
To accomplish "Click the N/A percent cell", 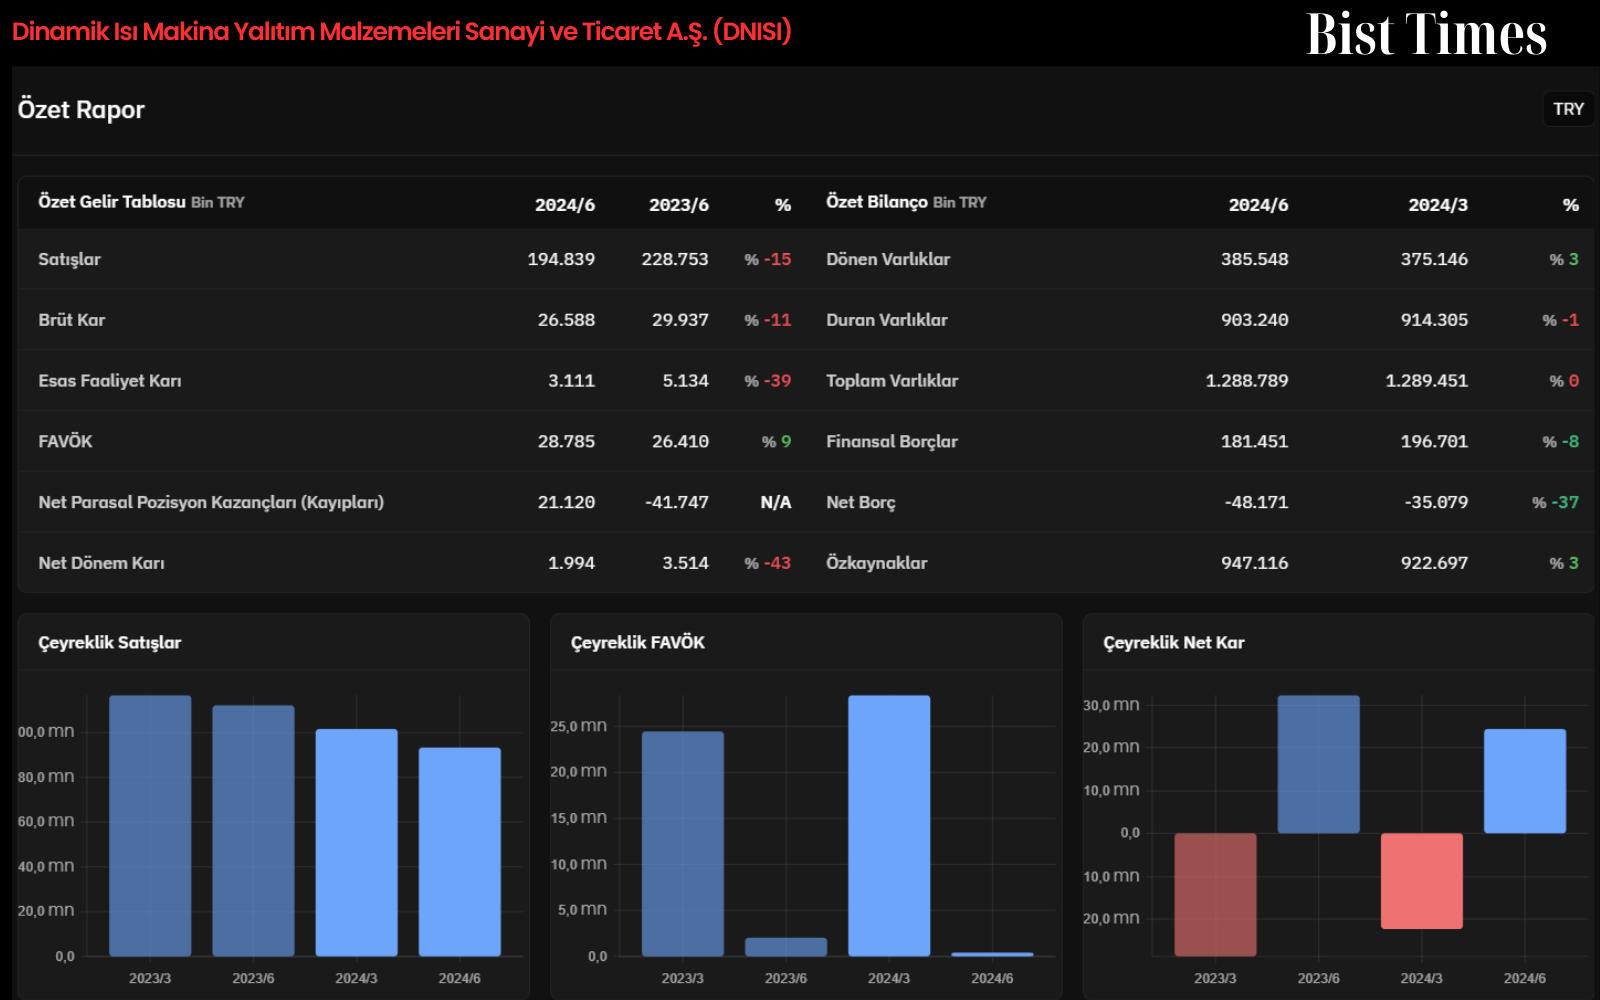I will pos(776,502).
